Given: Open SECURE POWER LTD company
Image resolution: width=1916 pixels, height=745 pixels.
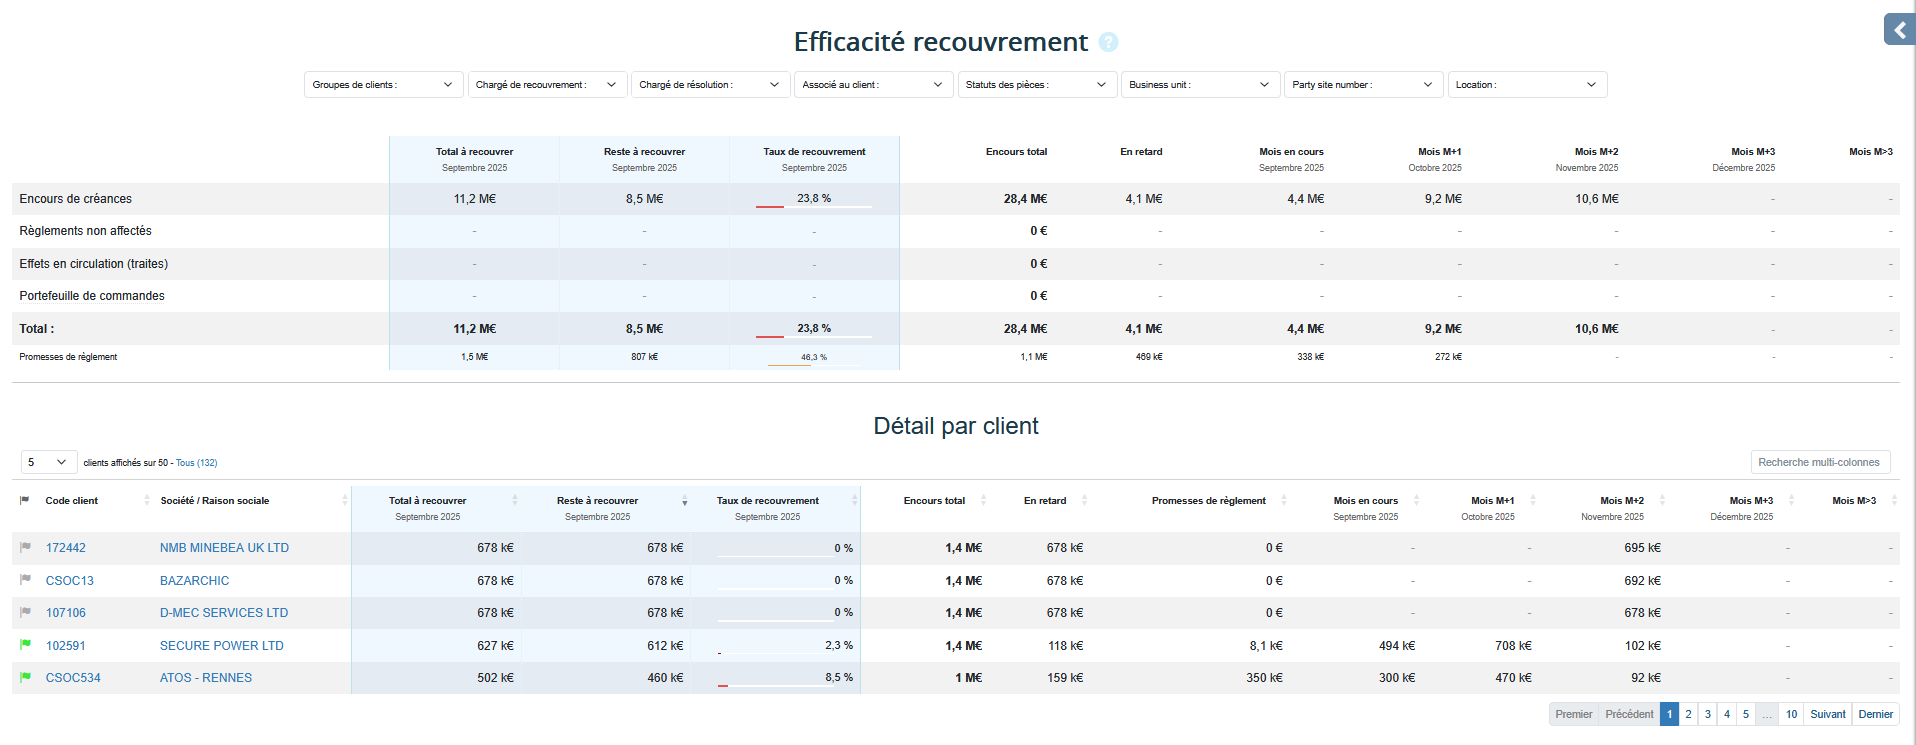Looking at the screenshot, I should click(x=222, y=646).
